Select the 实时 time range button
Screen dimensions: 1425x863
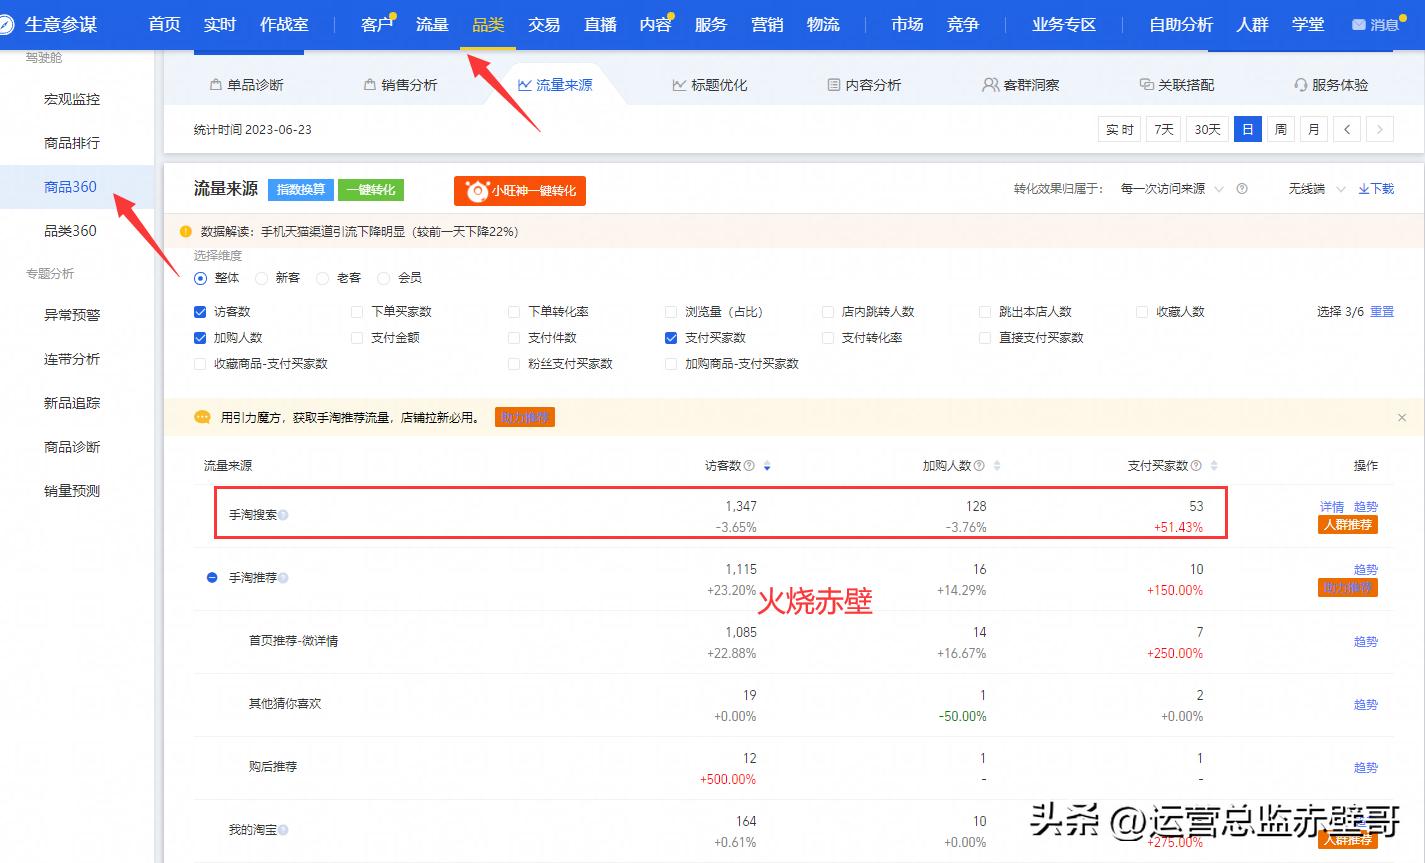1120,129
